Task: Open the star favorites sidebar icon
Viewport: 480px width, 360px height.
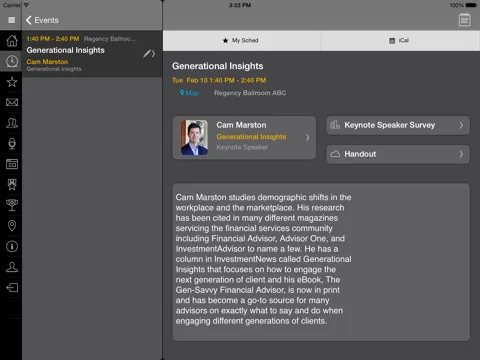Action: (12, 82)
